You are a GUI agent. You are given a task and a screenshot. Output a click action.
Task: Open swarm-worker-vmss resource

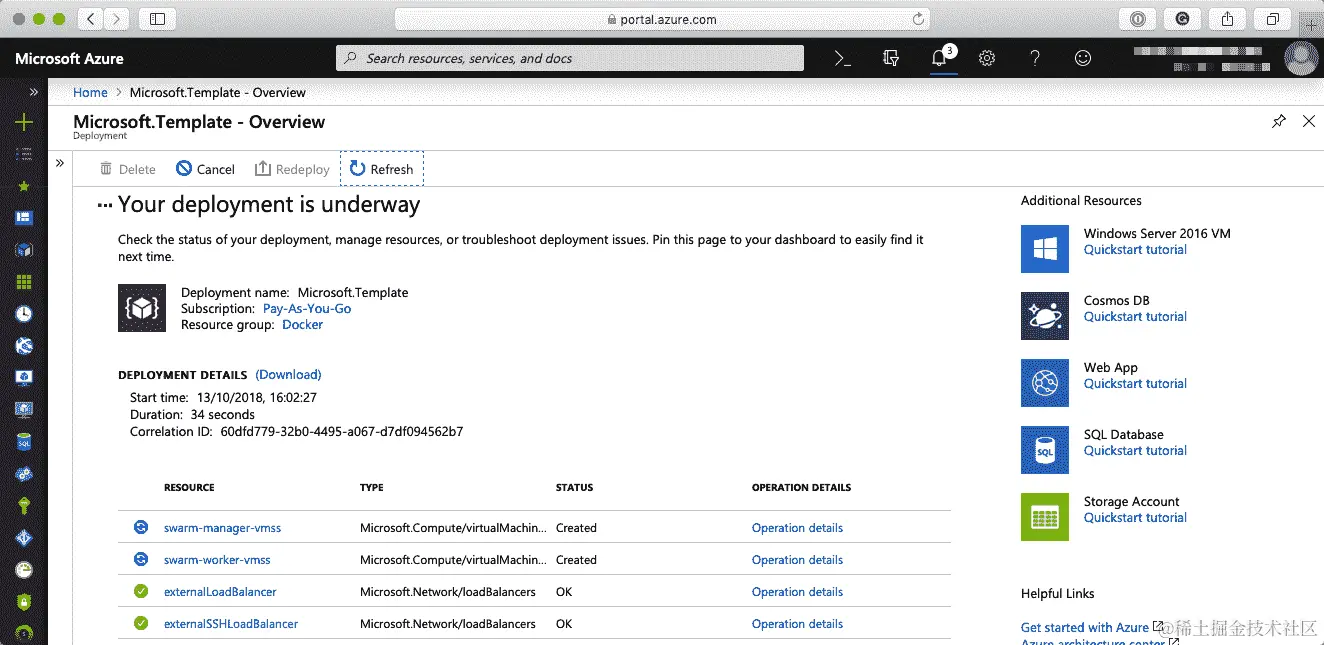[217, 560]
